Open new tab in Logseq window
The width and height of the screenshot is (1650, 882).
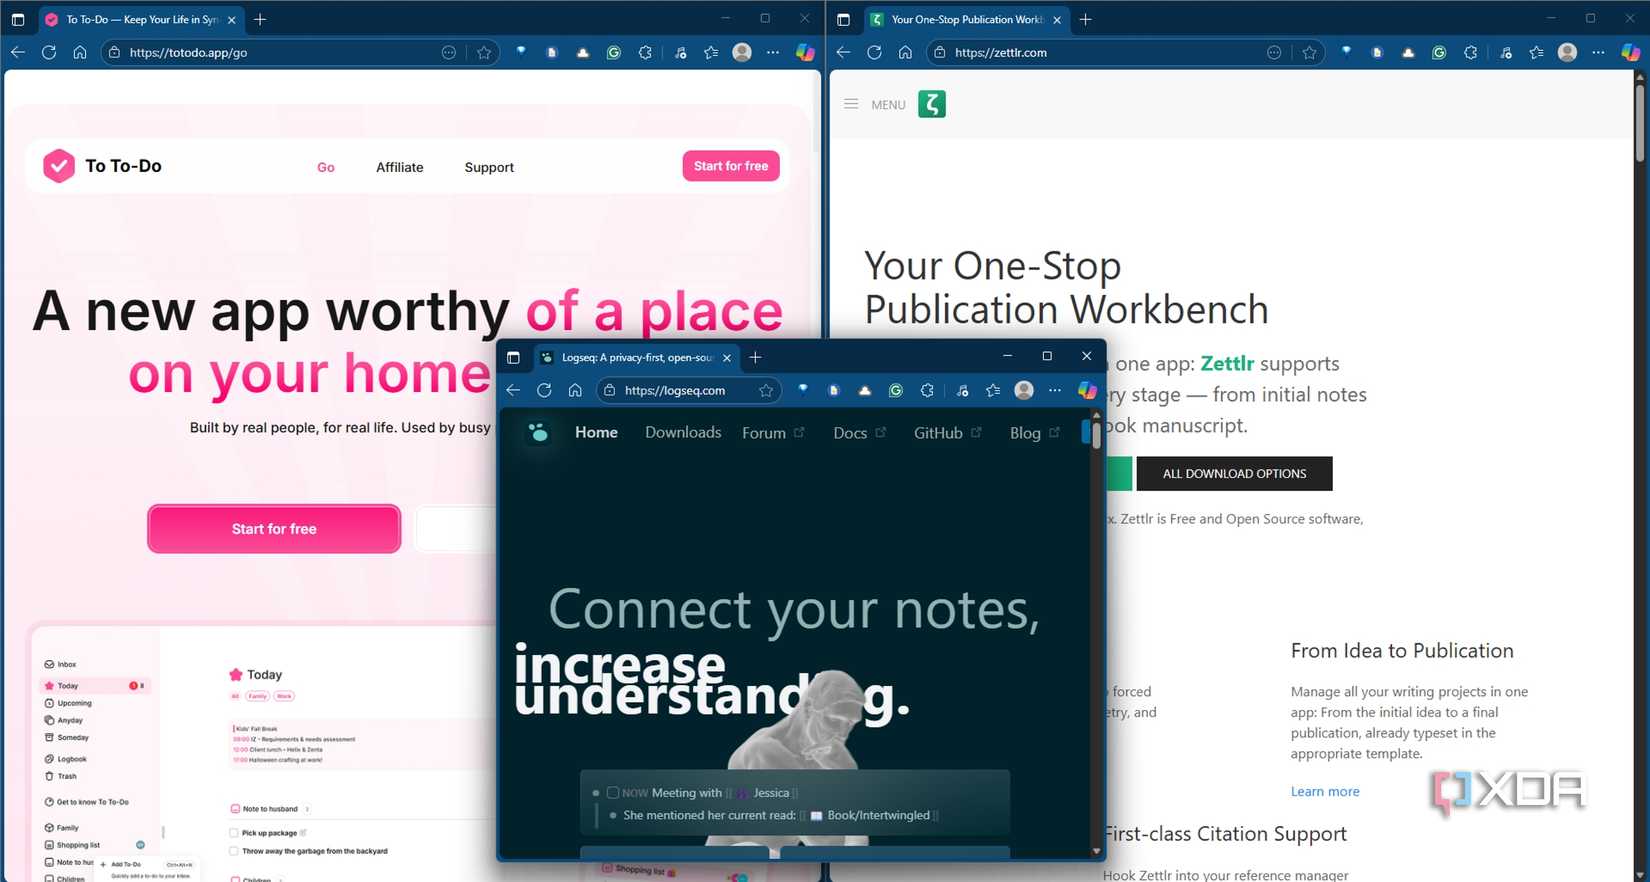pyautogui.click(x=755, y=357)
